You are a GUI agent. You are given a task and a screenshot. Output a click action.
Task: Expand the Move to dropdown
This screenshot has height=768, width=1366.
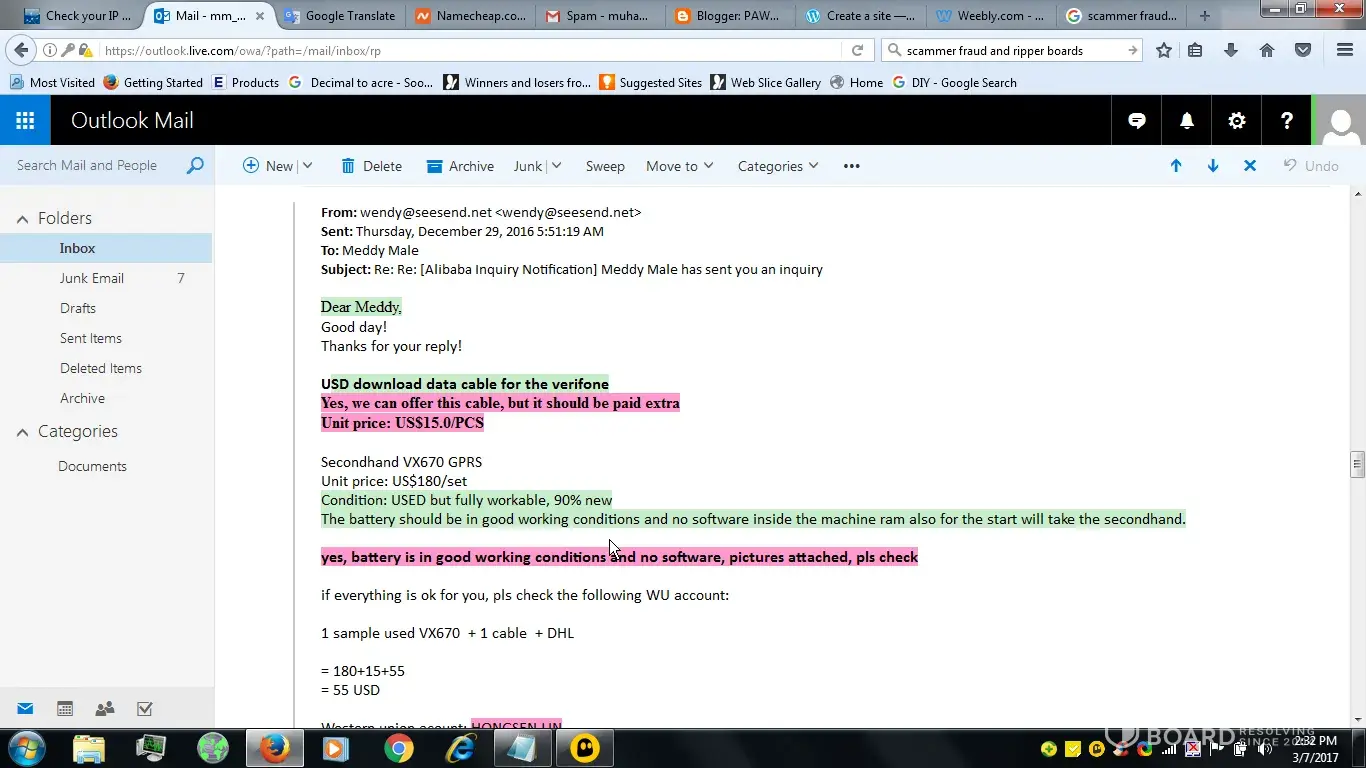(679, 166)
